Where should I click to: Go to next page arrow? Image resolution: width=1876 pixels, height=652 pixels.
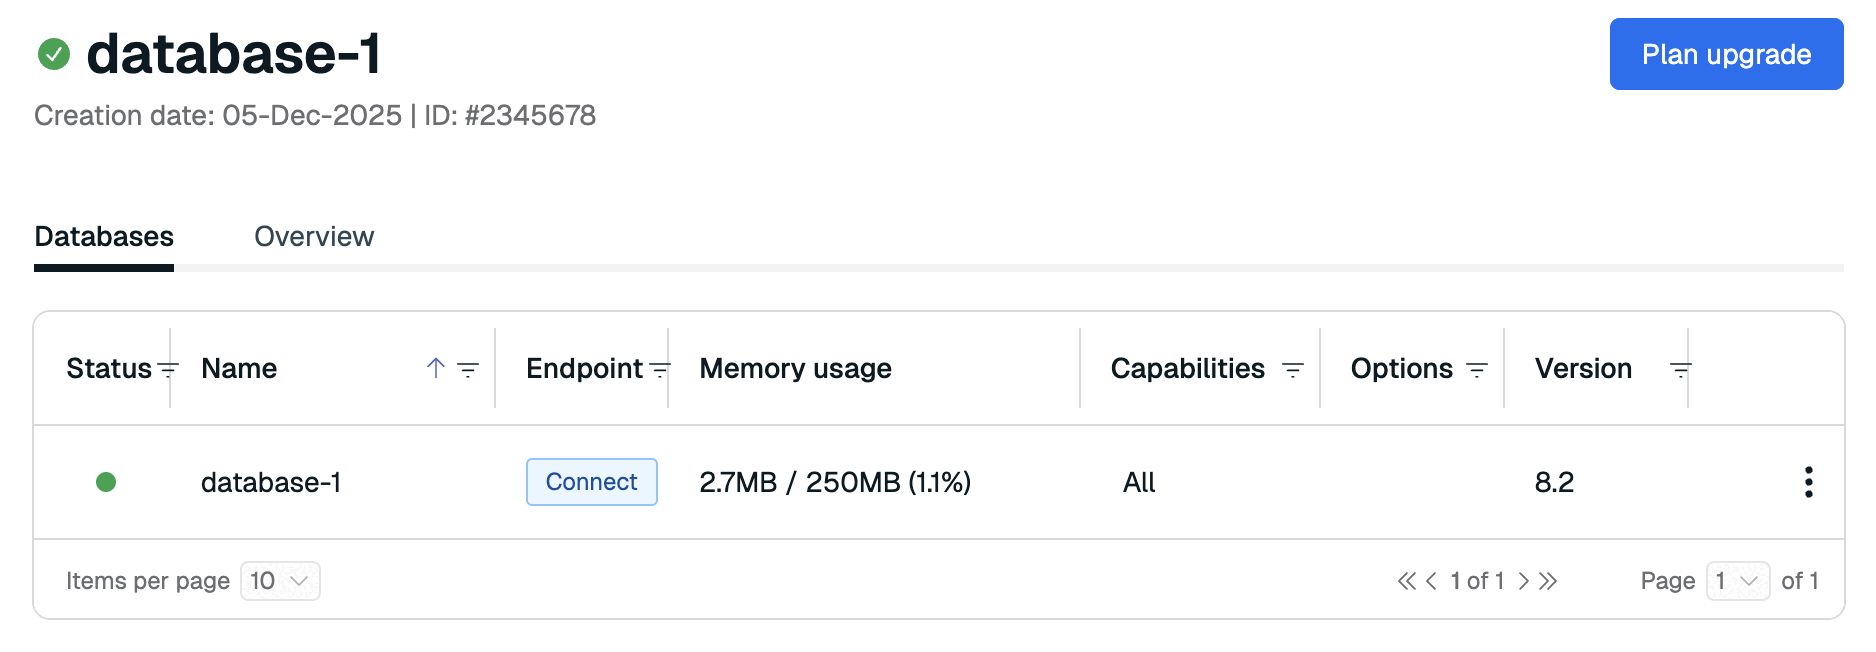click(1523, 581)
